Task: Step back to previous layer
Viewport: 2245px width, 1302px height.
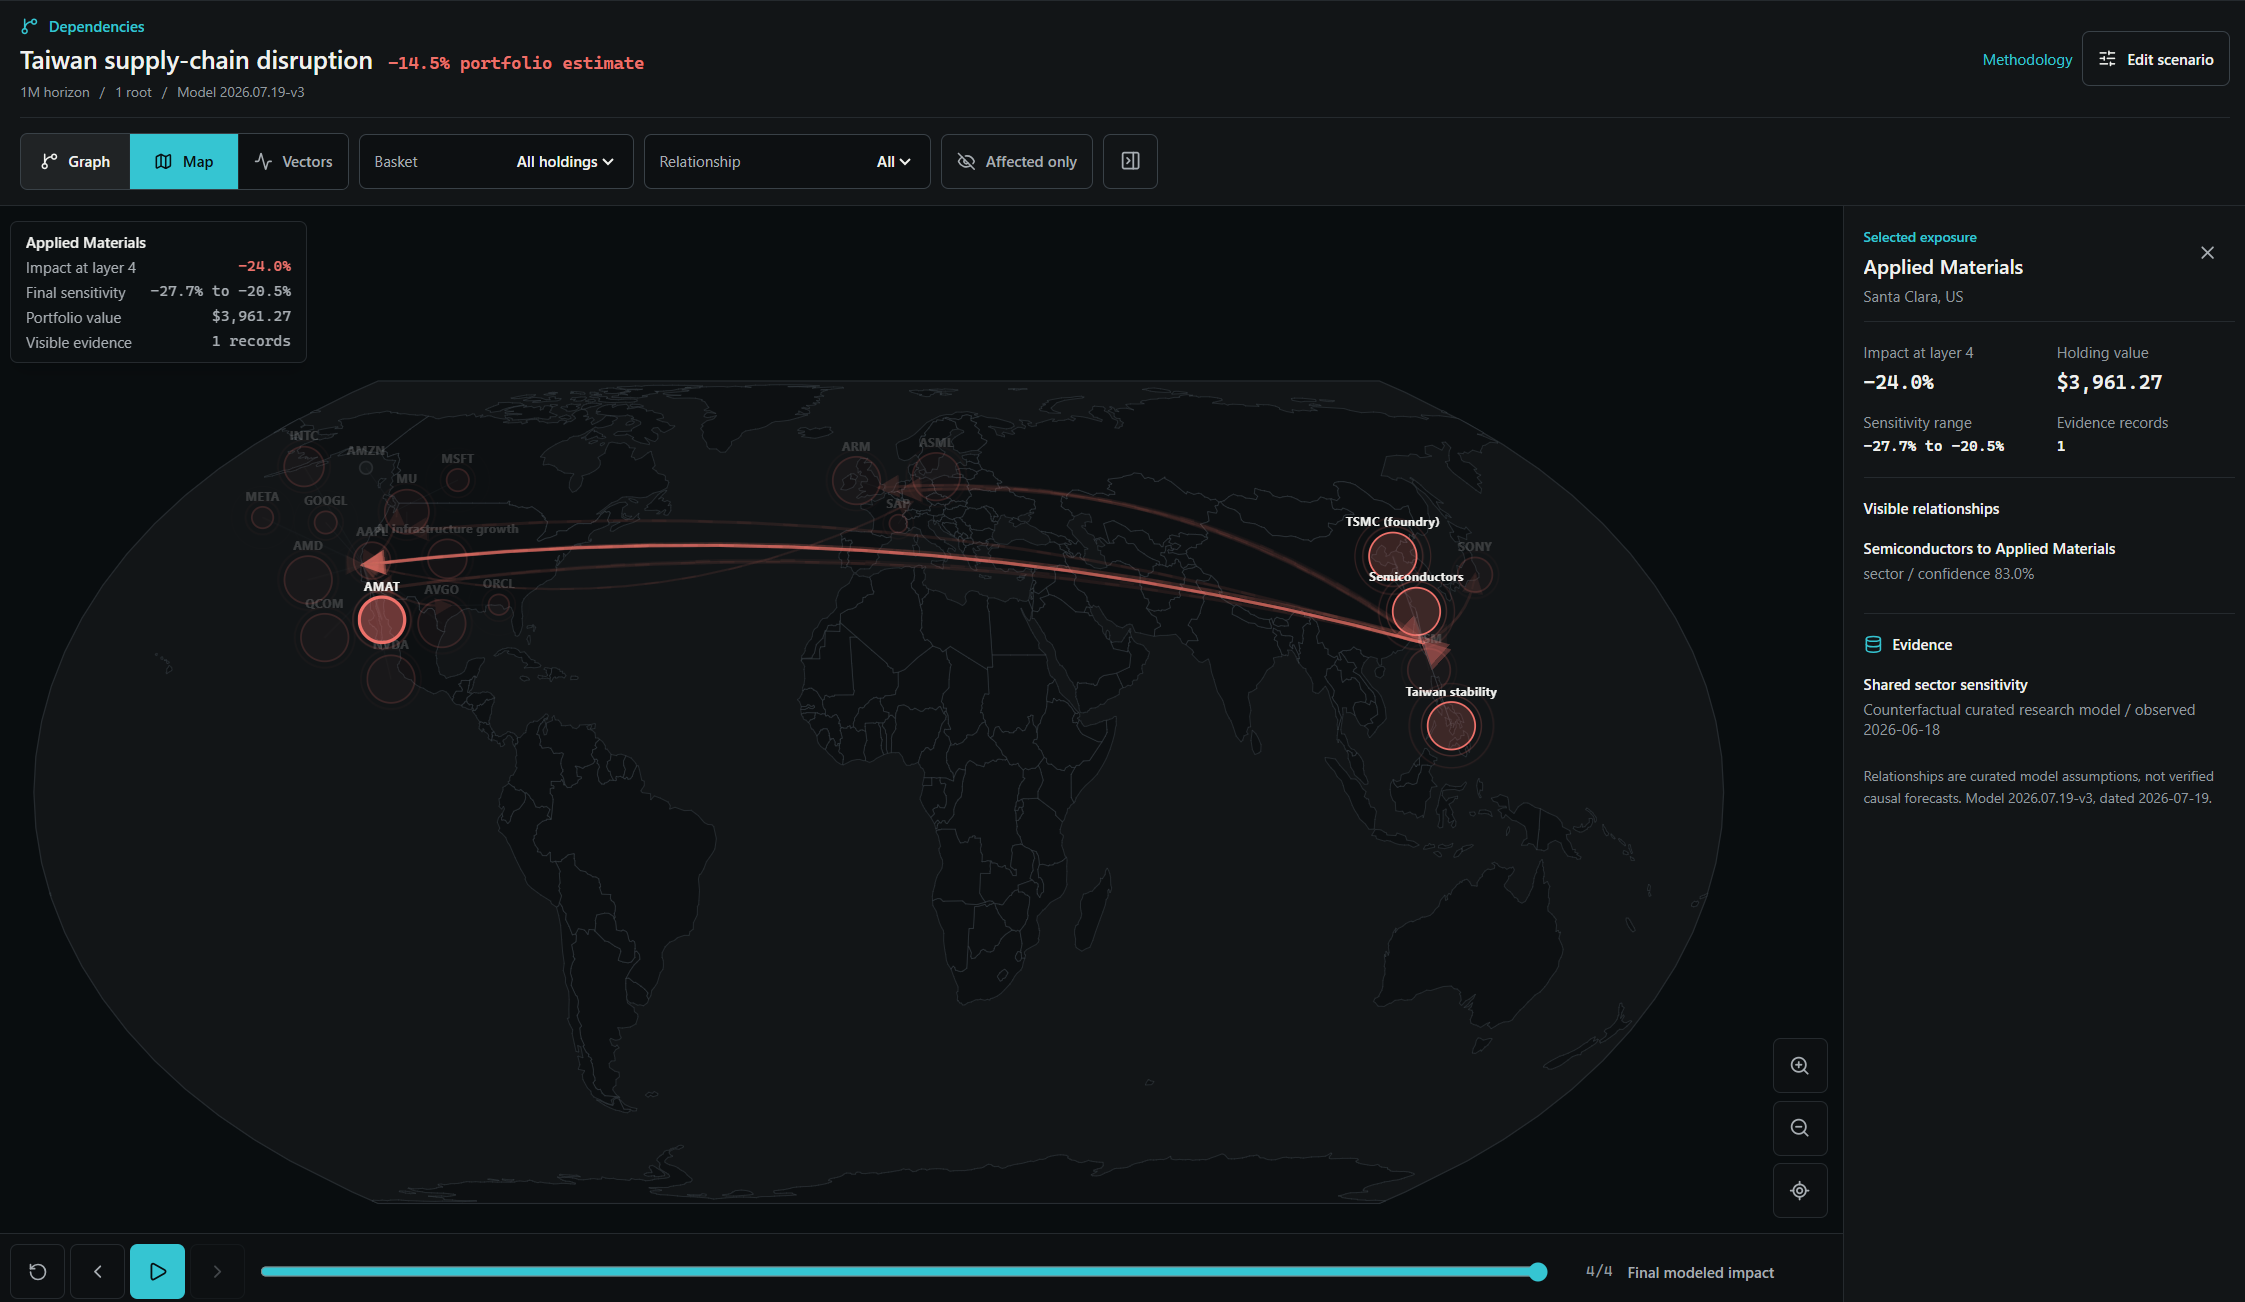Action: coord(98,1272)
